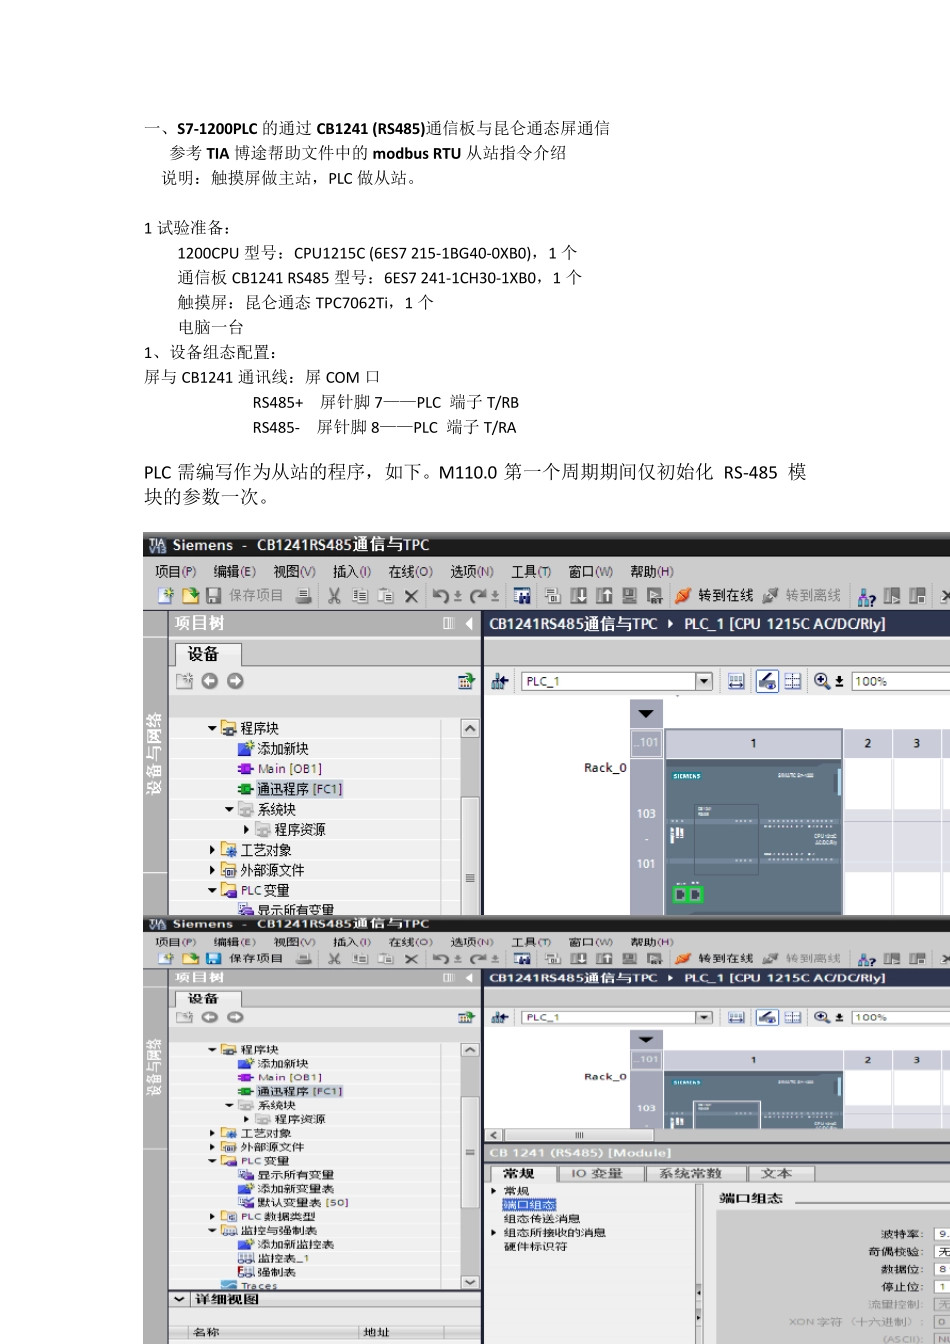Click the Traces icon in the lower tree

tap(229, 1286)
